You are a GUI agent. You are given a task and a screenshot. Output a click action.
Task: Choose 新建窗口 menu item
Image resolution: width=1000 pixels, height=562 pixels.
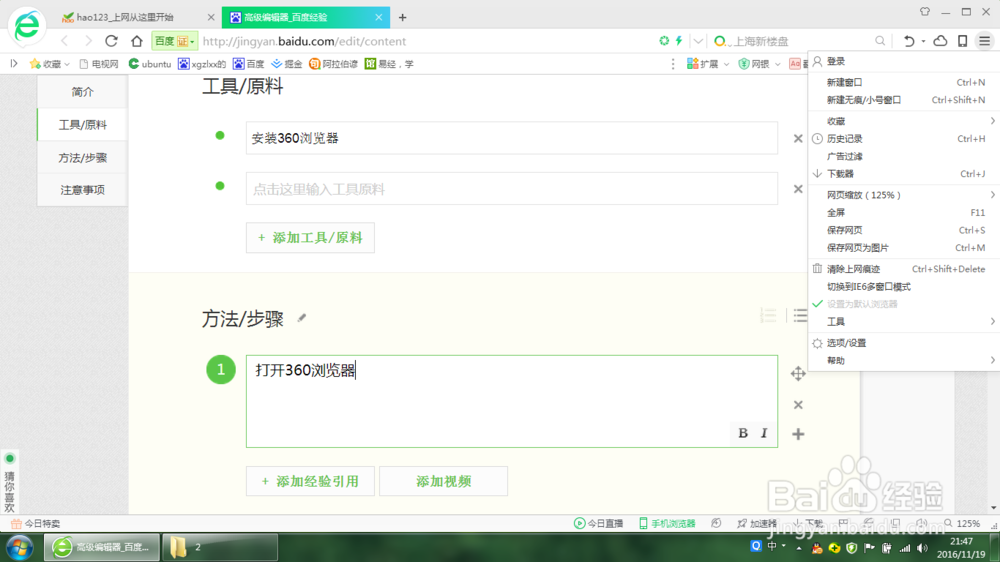(903, 82)
